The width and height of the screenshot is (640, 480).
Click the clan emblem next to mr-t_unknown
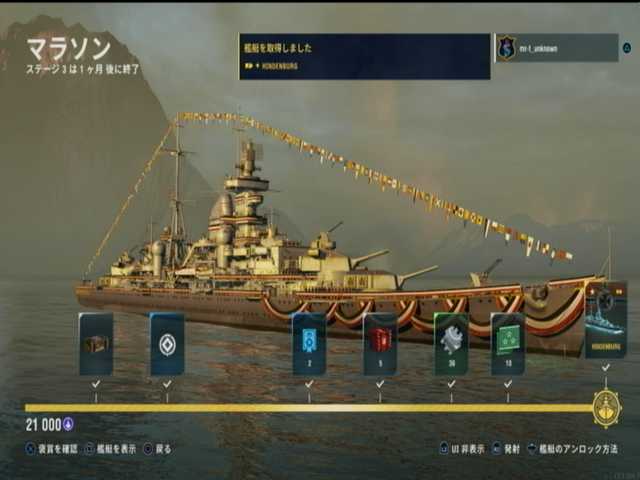coord(507,48)
